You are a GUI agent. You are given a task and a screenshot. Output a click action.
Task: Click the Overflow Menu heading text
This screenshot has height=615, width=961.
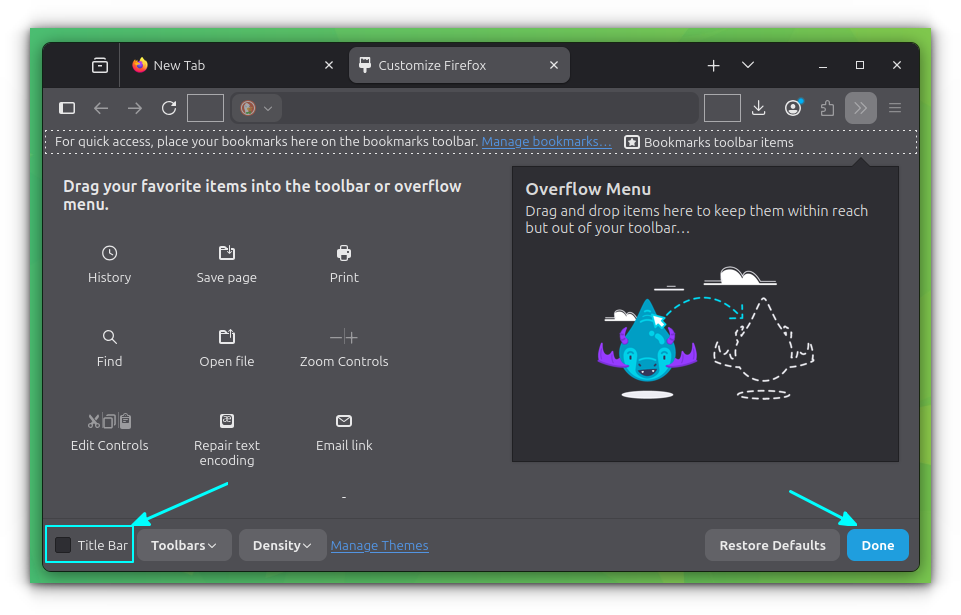[x=588, y=189]
